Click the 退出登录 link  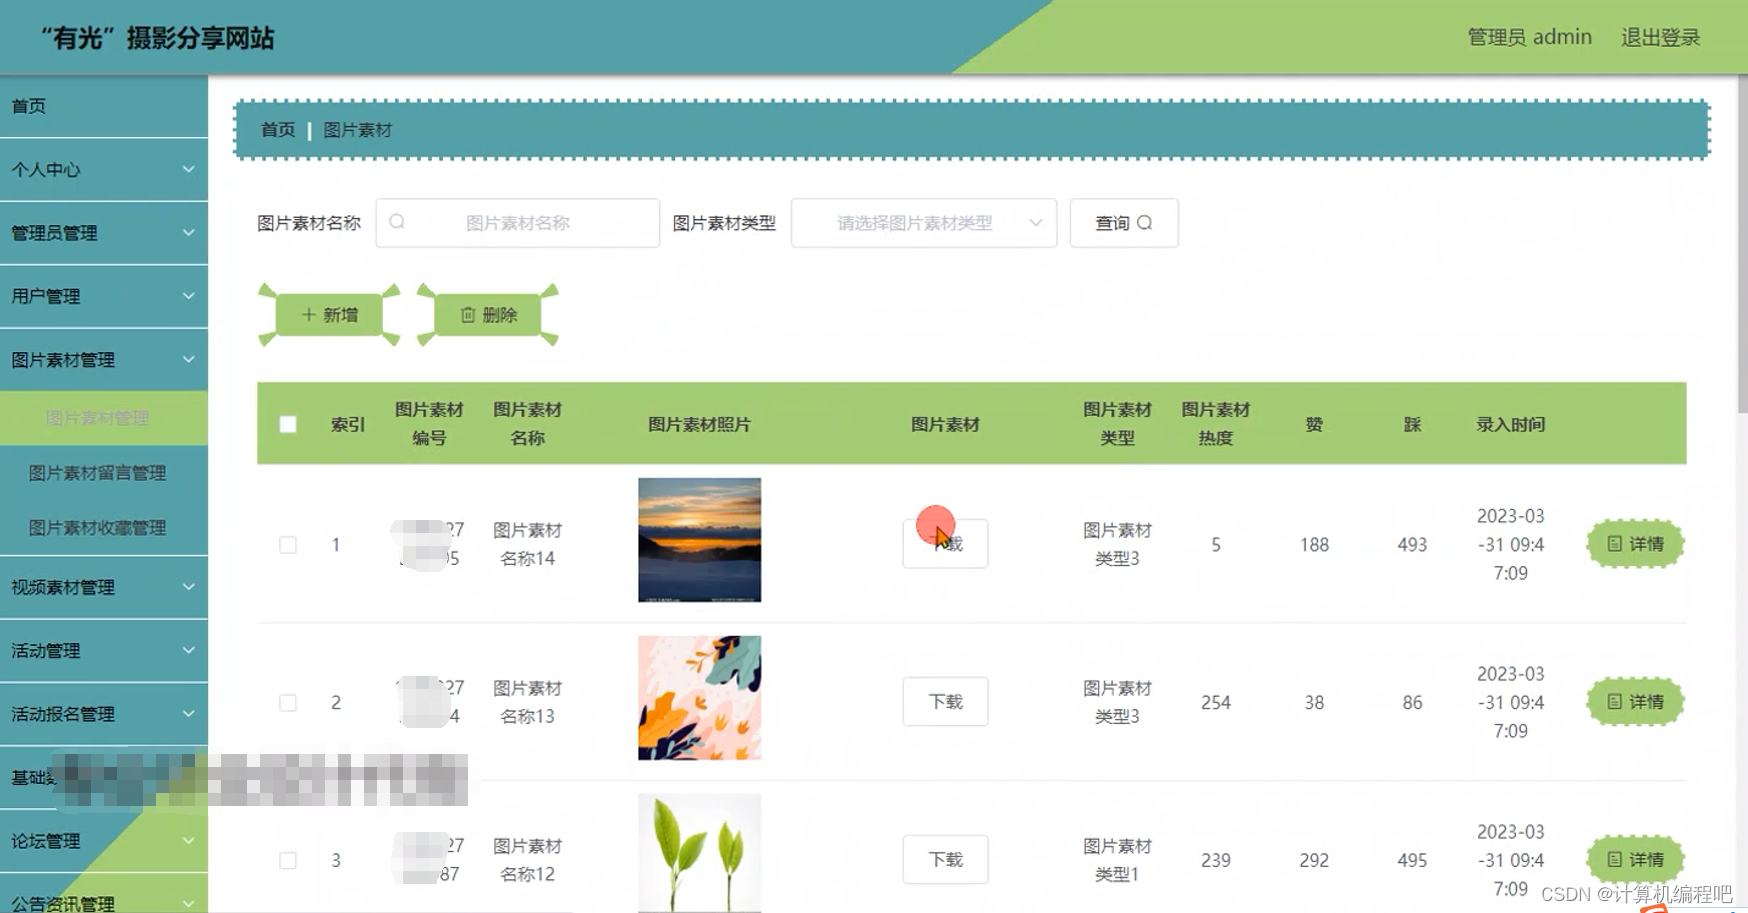point(1660,37)
